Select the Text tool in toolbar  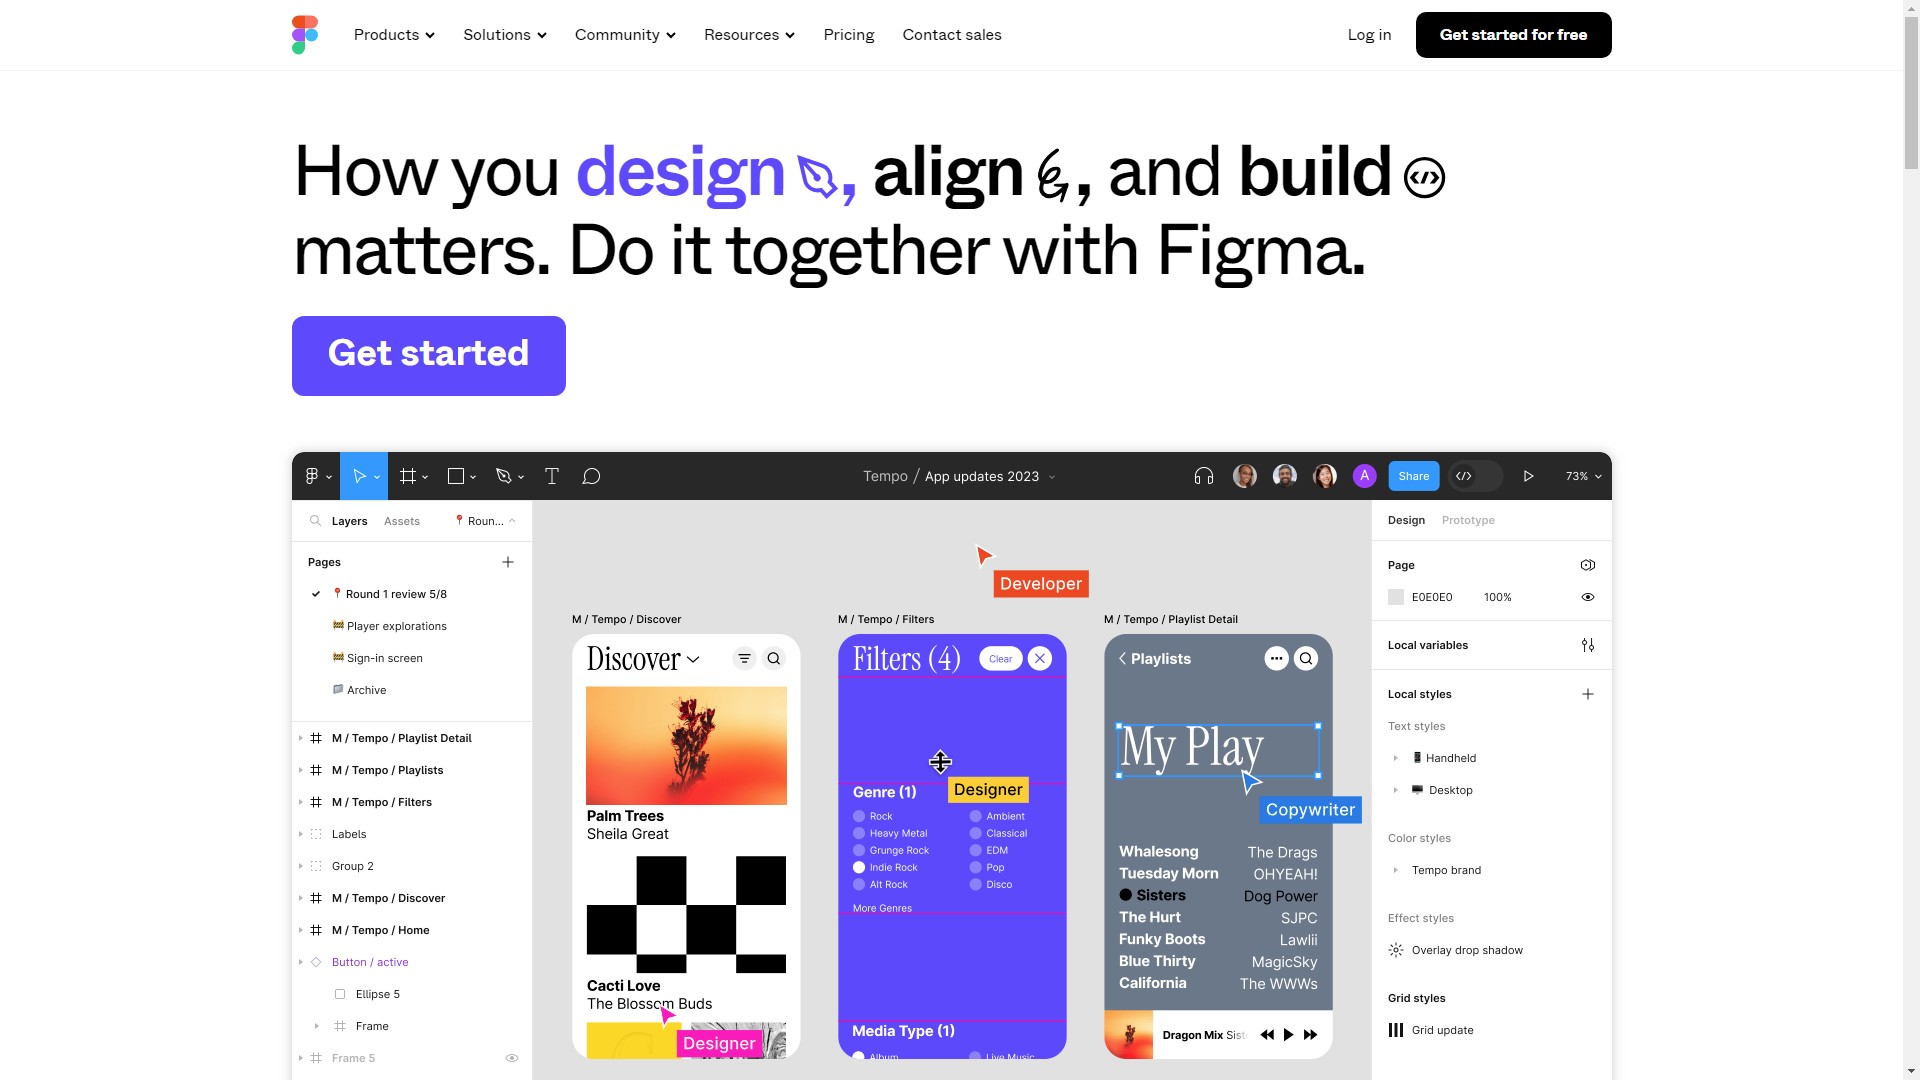pos(551,476)
